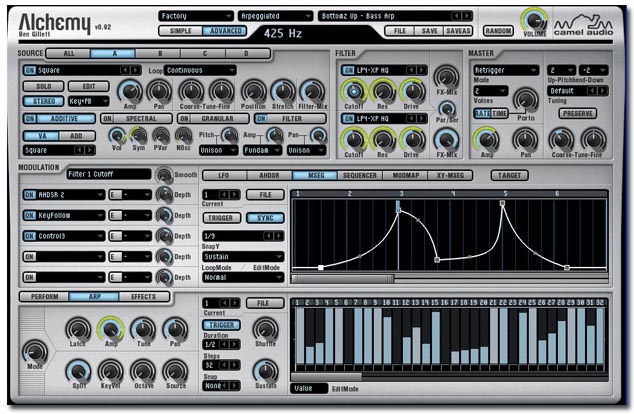Adjust the Filter-Mix knob

(312, 91)
